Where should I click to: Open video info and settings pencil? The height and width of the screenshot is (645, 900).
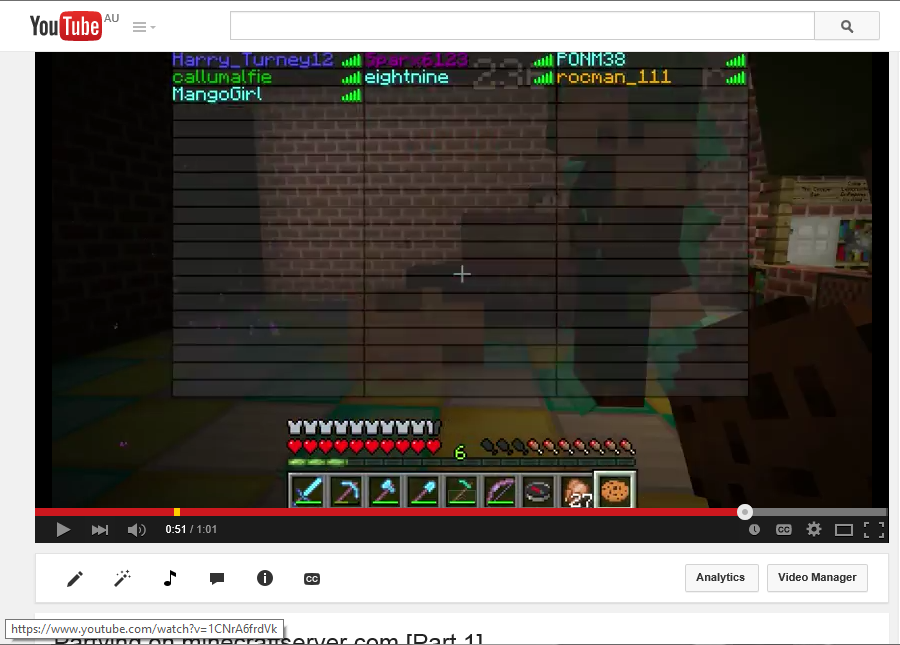tap(75, 578)
